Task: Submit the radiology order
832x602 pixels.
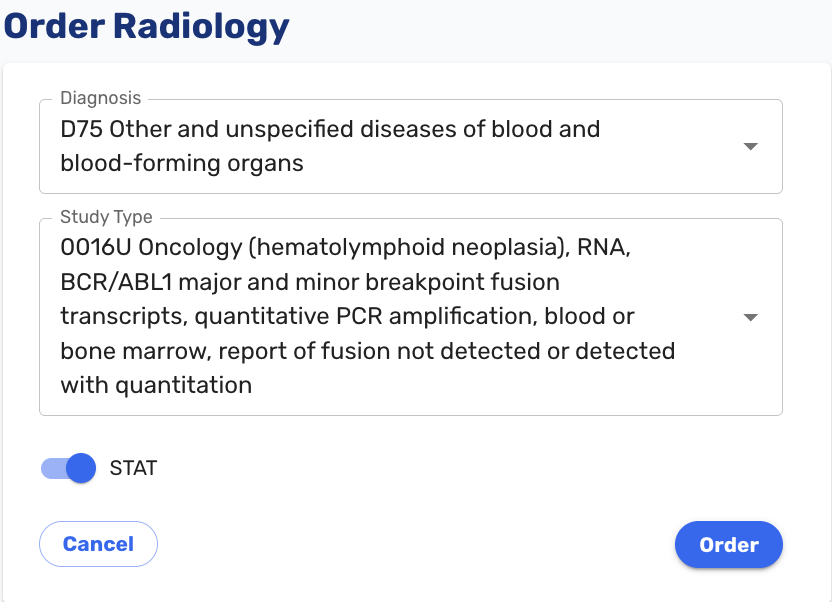Action: 728,544
